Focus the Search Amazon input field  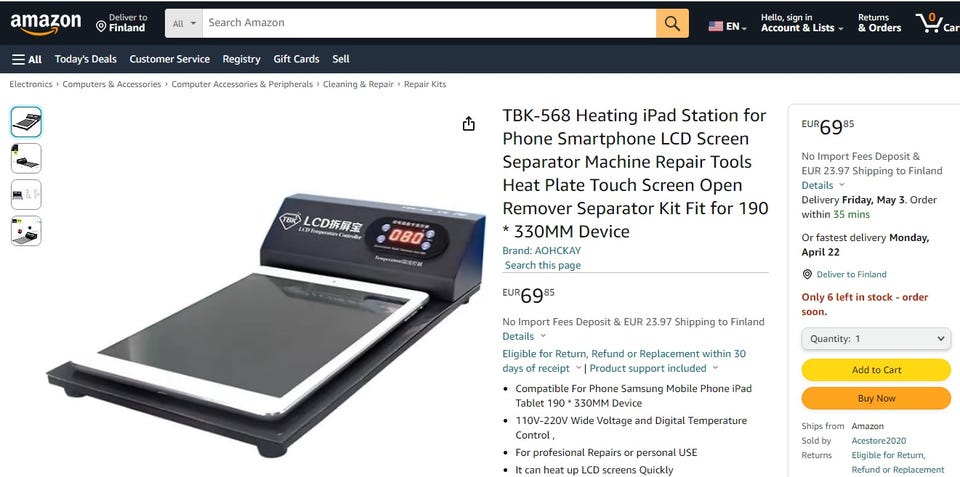429,23
